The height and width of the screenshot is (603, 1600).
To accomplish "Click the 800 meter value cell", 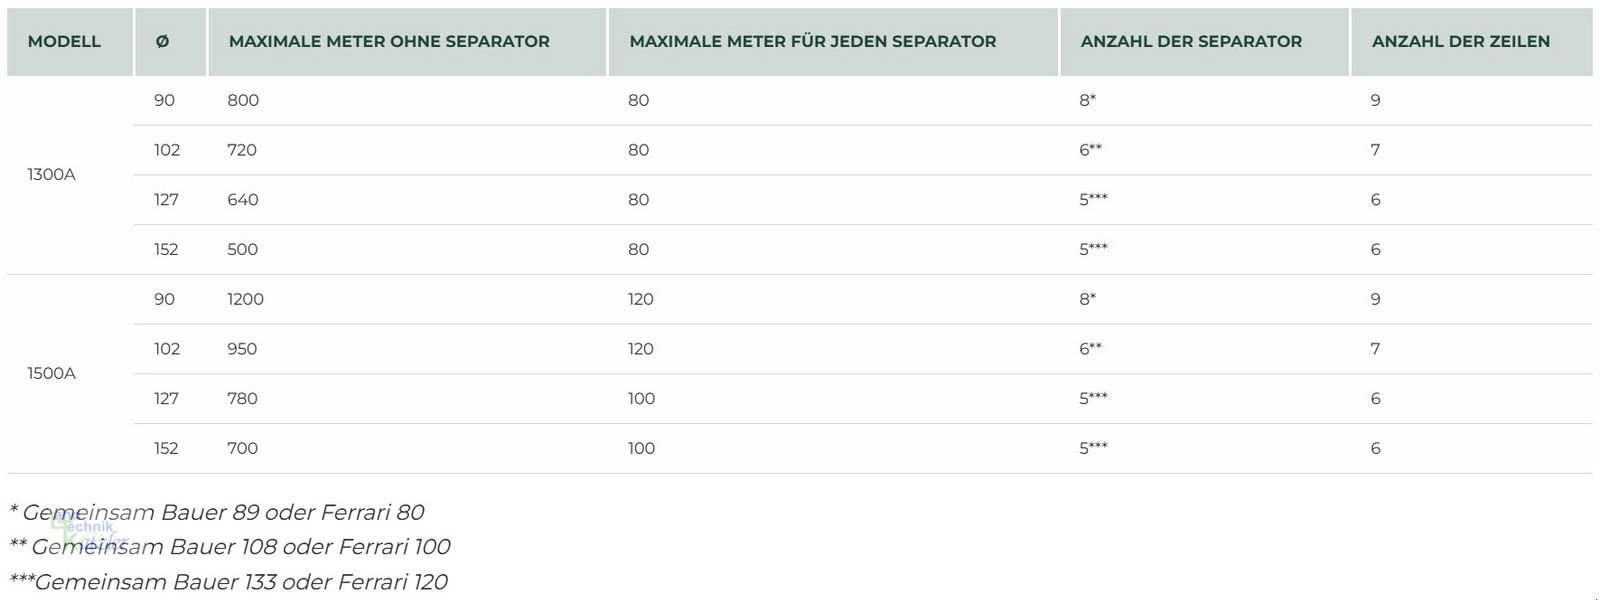I will 243,101.
